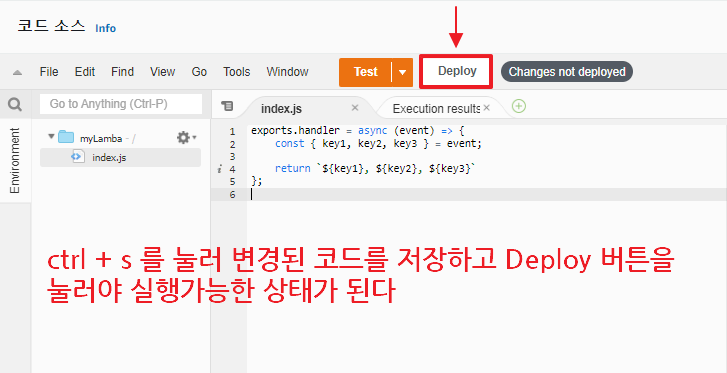Click the 'const' keyword on line 2
Viewport: 727px width, 373px height.
(x=290, y=144)
